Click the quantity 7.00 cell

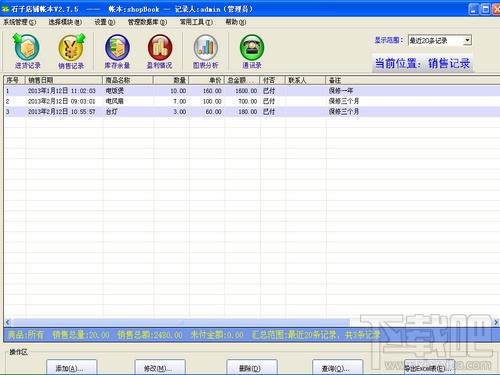[180, 101]
